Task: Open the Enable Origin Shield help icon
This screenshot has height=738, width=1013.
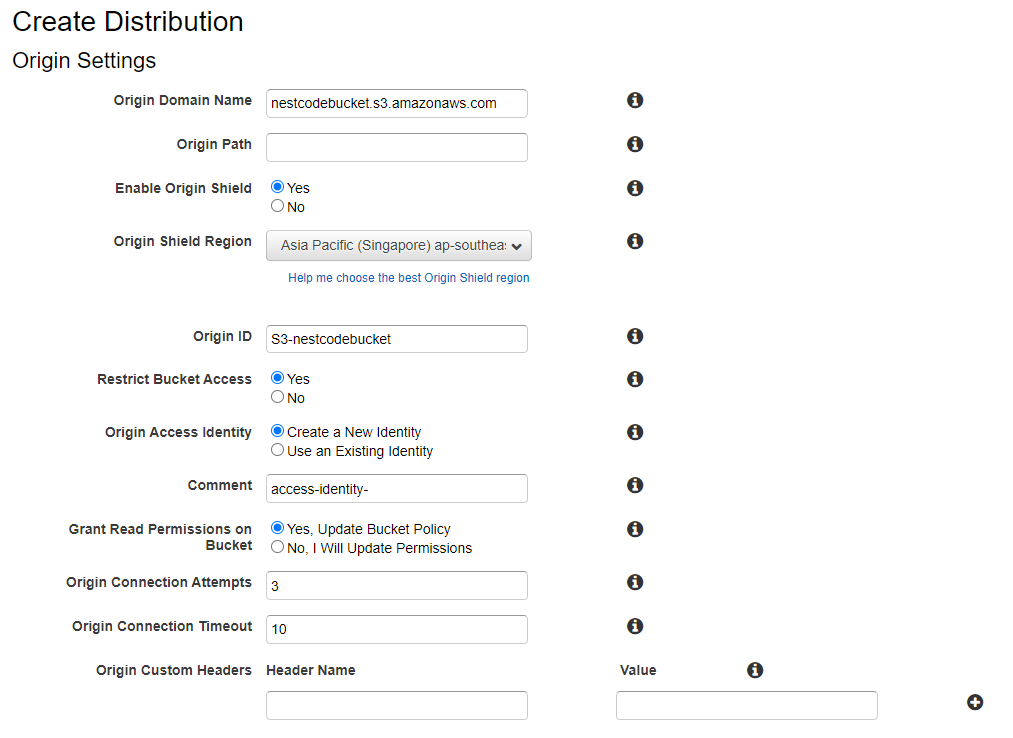Action: coord(635,188)
